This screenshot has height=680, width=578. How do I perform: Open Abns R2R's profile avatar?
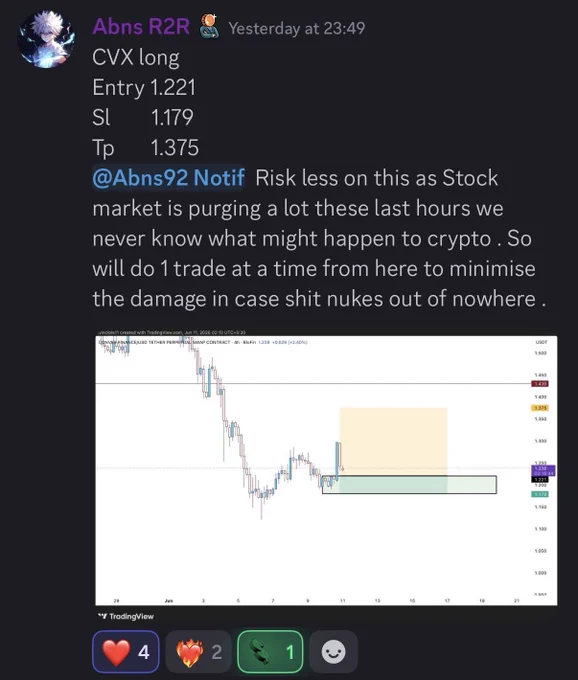46,39
